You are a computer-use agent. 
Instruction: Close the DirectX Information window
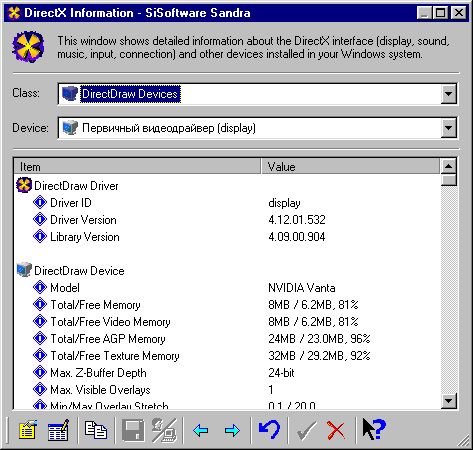click(459, 13)
